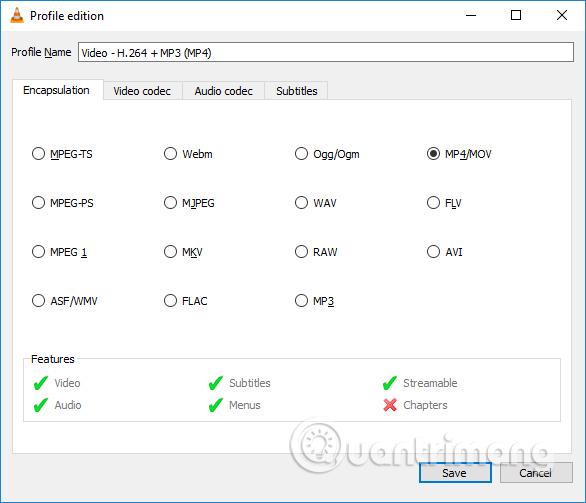Click the Streamable feature label
Viewport: 586px width, 503px height.
pos(430,383)
